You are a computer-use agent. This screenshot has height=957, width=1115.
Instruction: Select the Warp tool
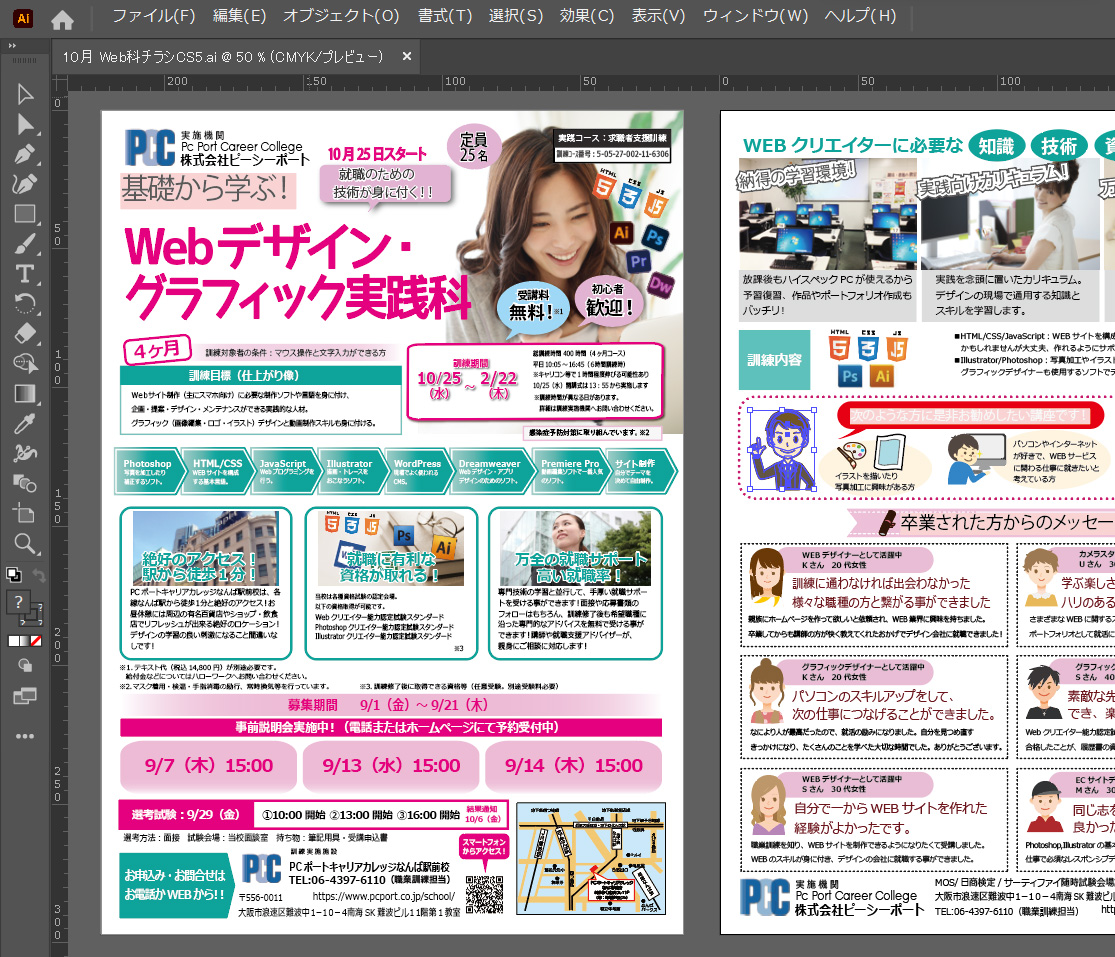click(25, 453)
